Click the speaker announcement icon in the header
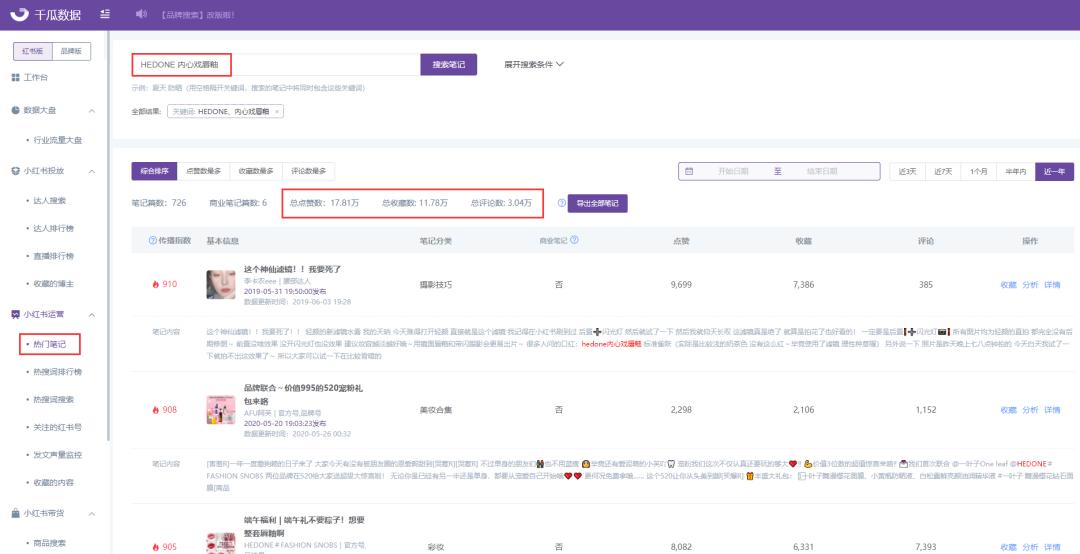The height and width of the screenshot is (554, 1080). 141,14
